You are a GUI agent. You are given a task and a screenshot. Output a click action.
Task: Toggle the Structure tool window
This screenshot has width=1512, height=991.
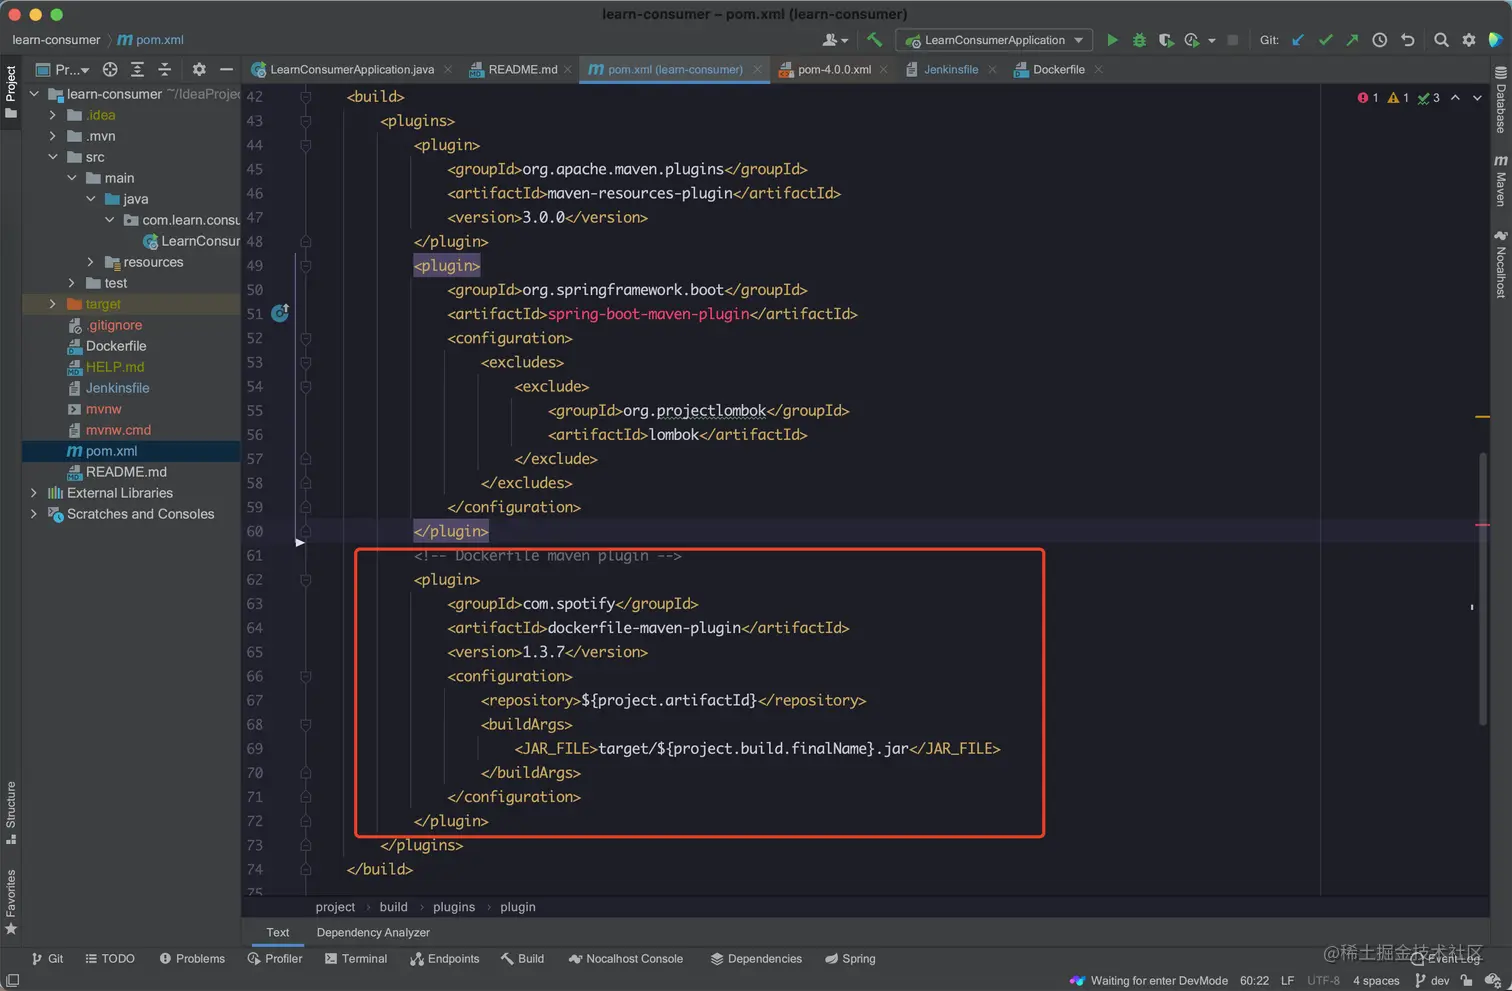click(11, 811)
